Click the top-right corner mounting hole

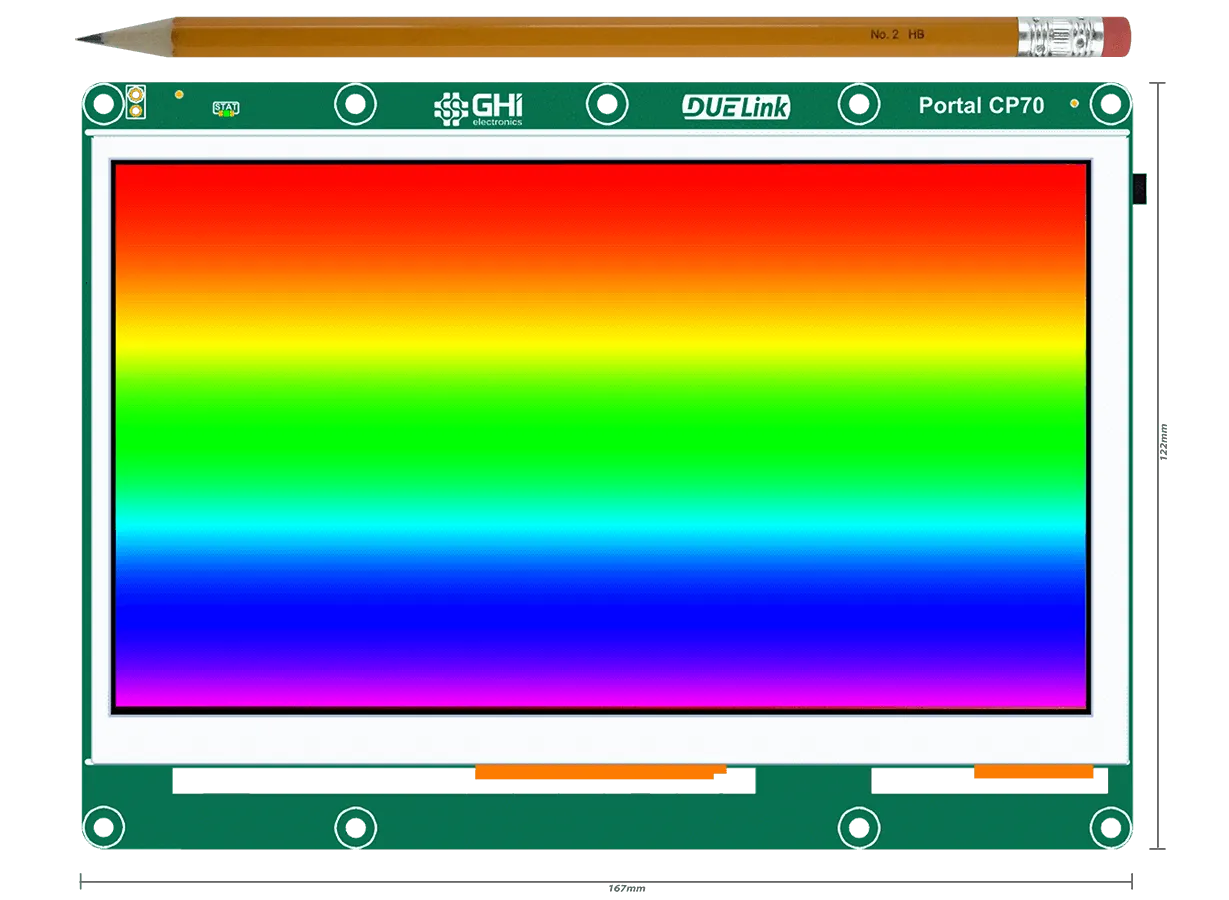pos(1110,103)
